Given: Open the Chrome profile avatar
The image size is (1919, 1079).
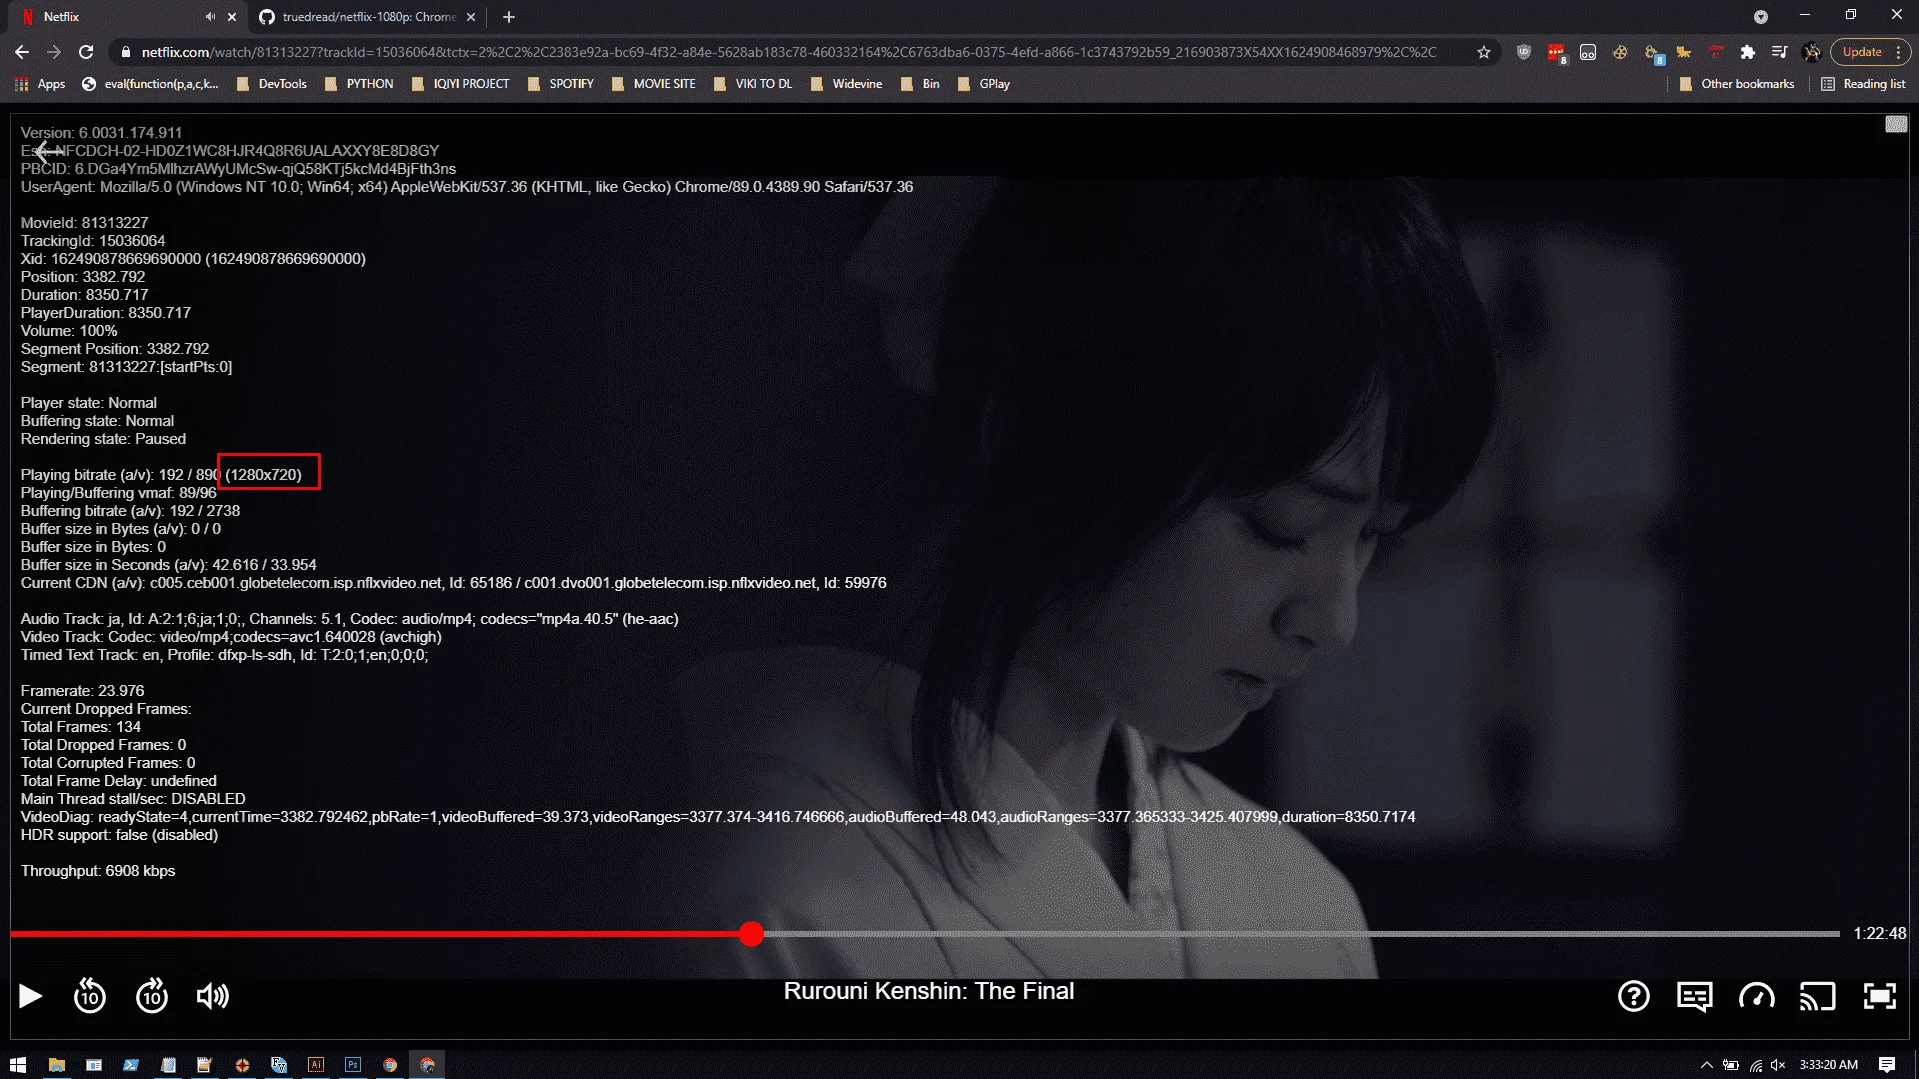Looking at the screenshot, I should (x=1812, y=52).
